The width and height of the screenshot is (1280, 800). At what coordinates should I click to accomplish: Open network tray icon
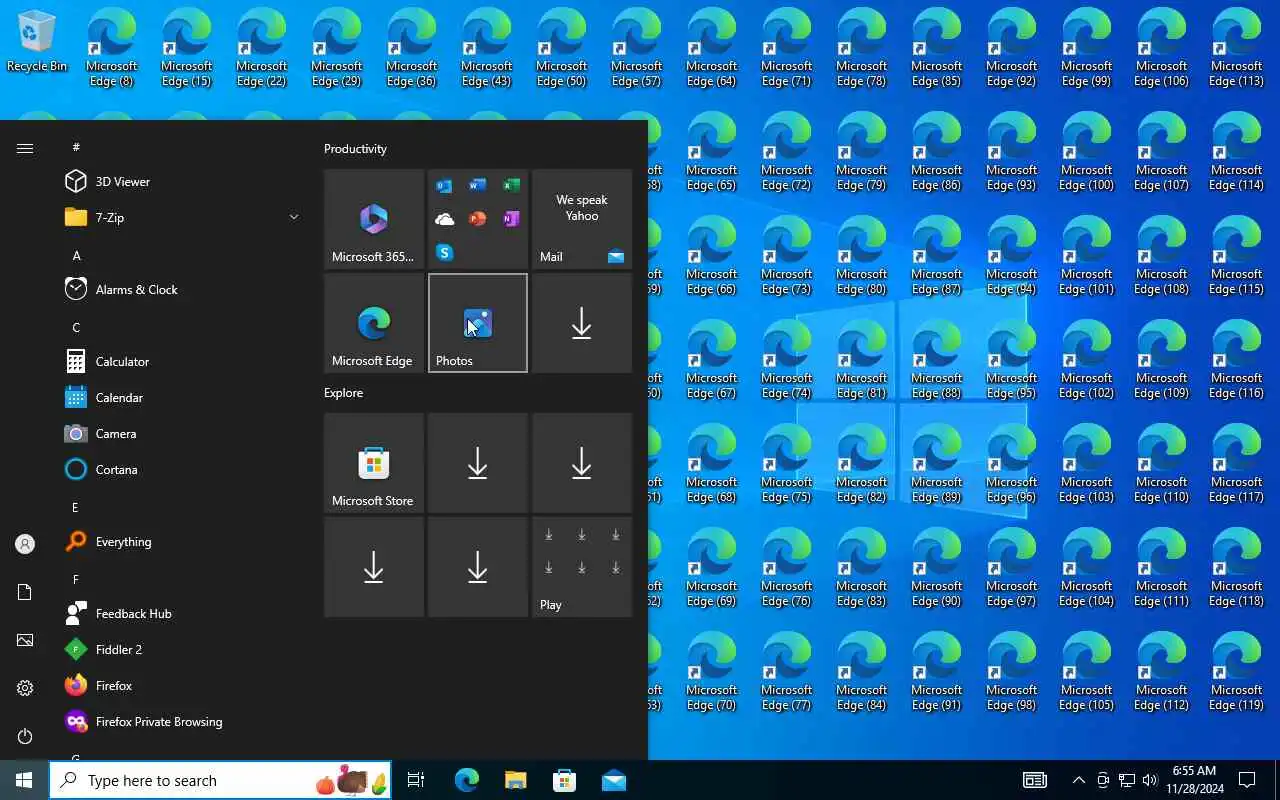pyautogui.click(x=1126, y=780)
